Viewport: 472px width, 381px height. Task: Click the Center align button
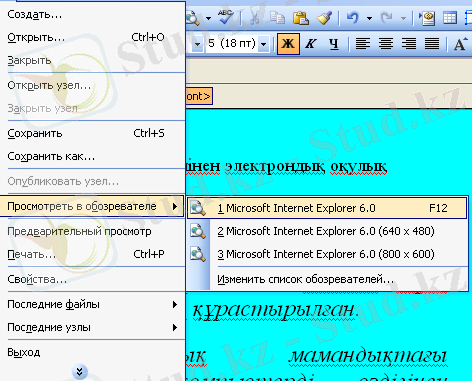[x=386, y=44]
